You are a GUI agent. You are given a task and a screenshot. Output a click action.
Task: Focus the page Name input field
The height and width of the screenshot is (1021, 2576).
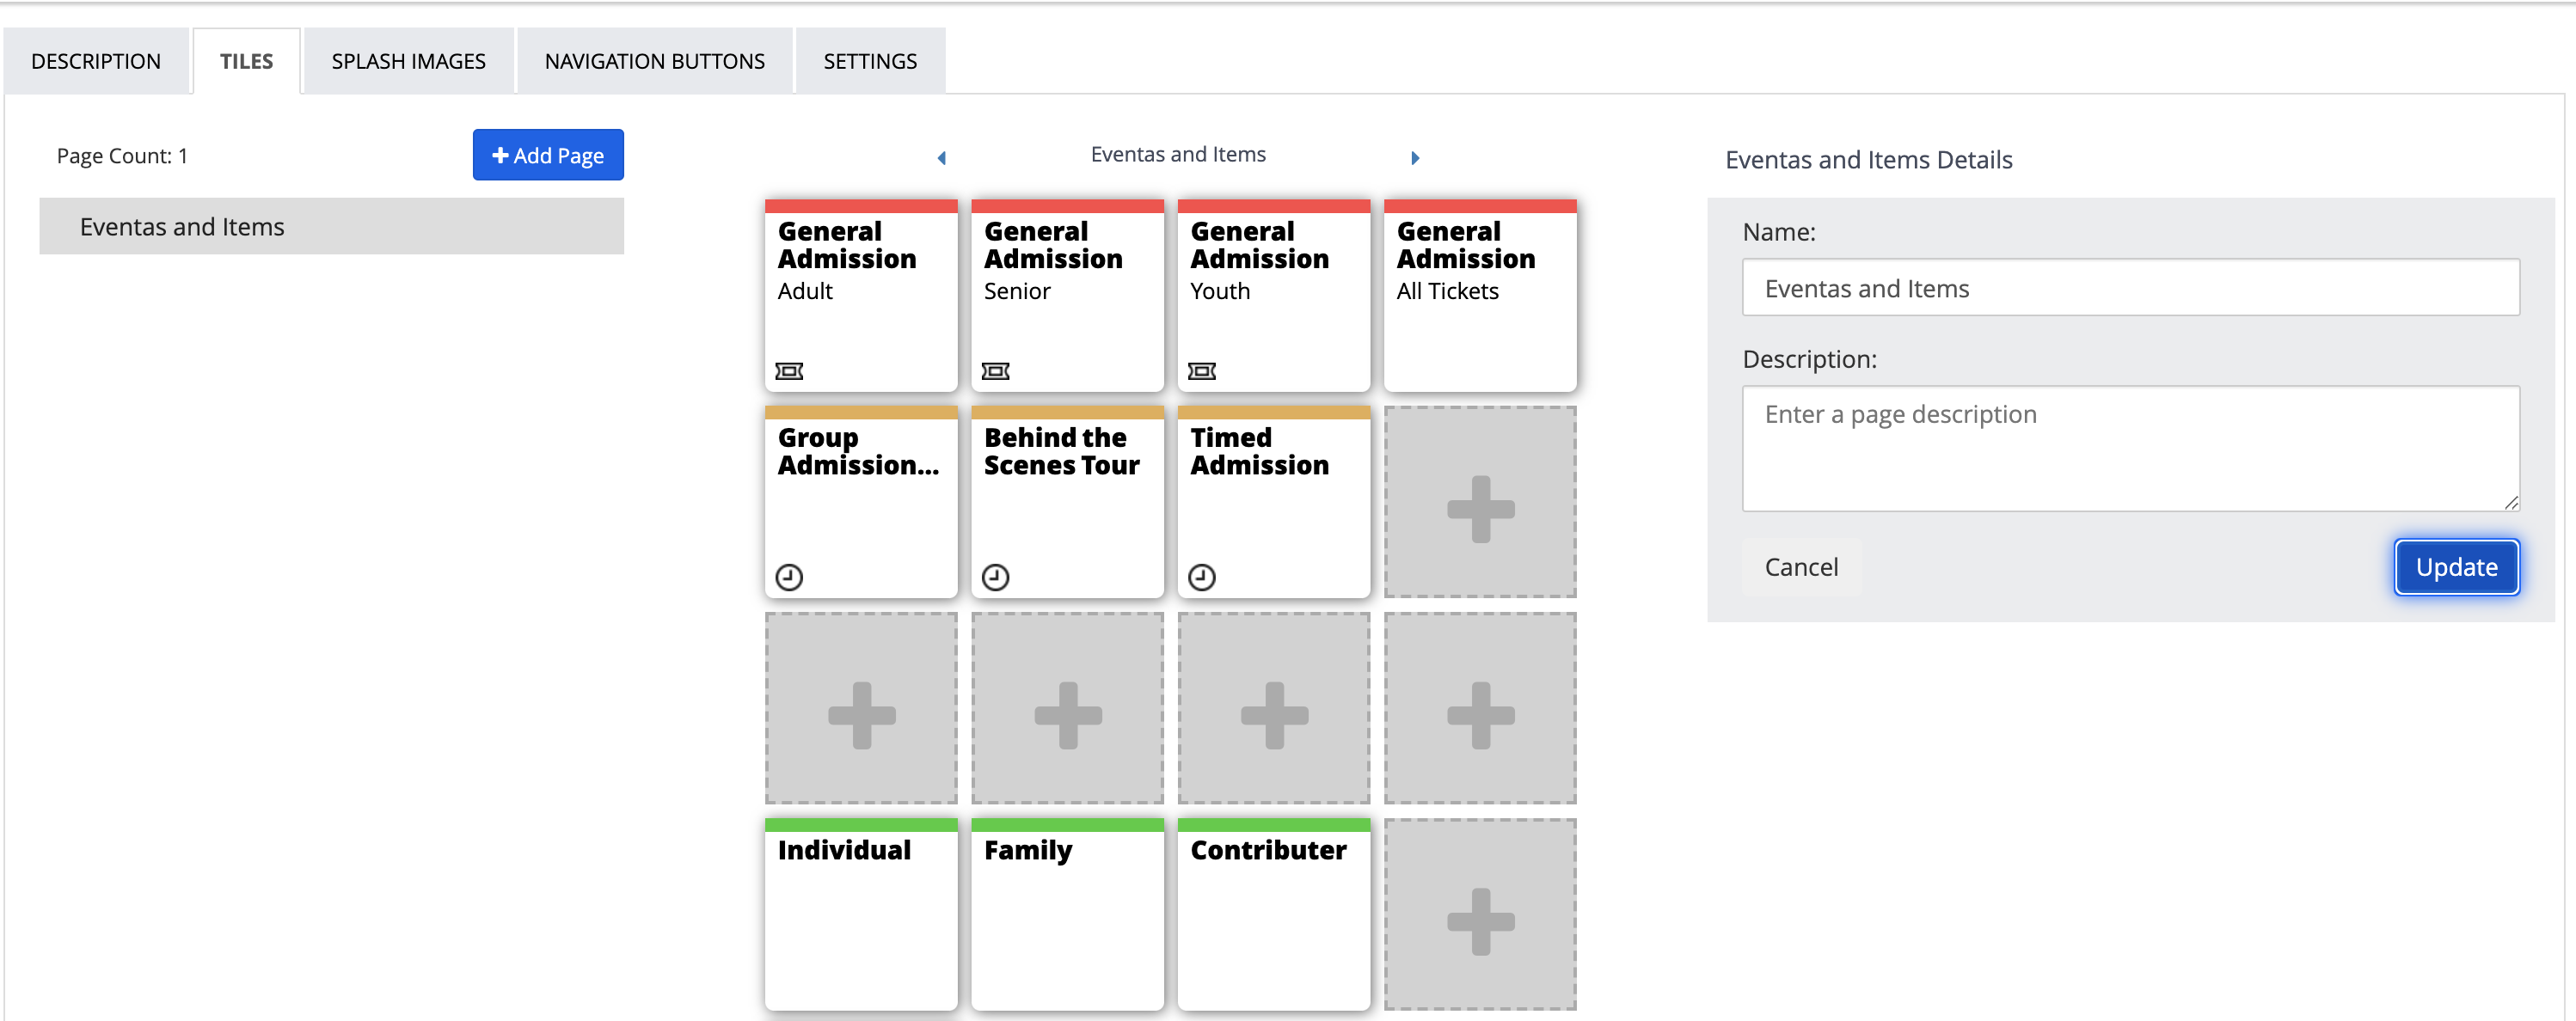tap(2130, 289)
